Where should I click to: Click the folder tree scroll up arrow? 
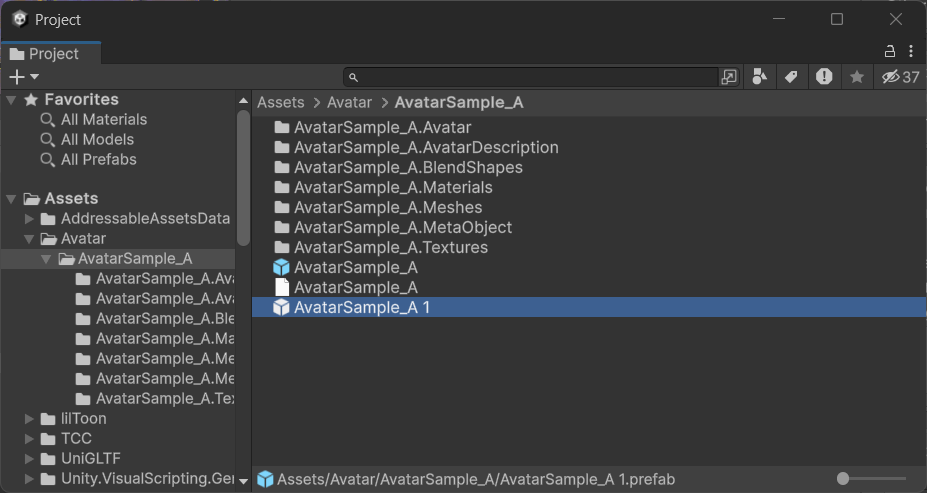tap(243, 101)
